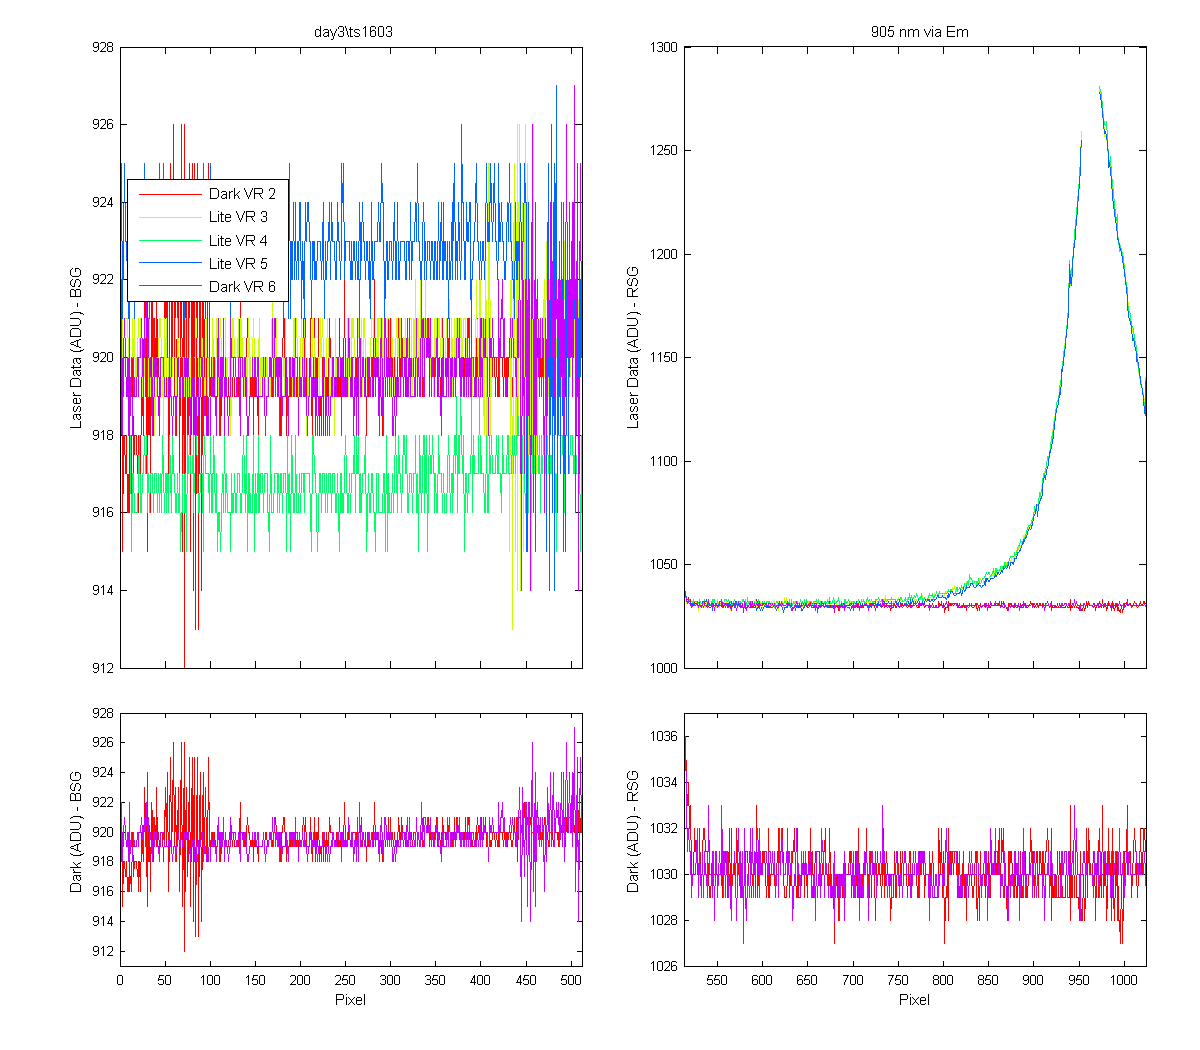Click the '350' x-axis tick label
Image resolution: width=1200 pixels, height=1050 pixels.
[x=435, y=981]
